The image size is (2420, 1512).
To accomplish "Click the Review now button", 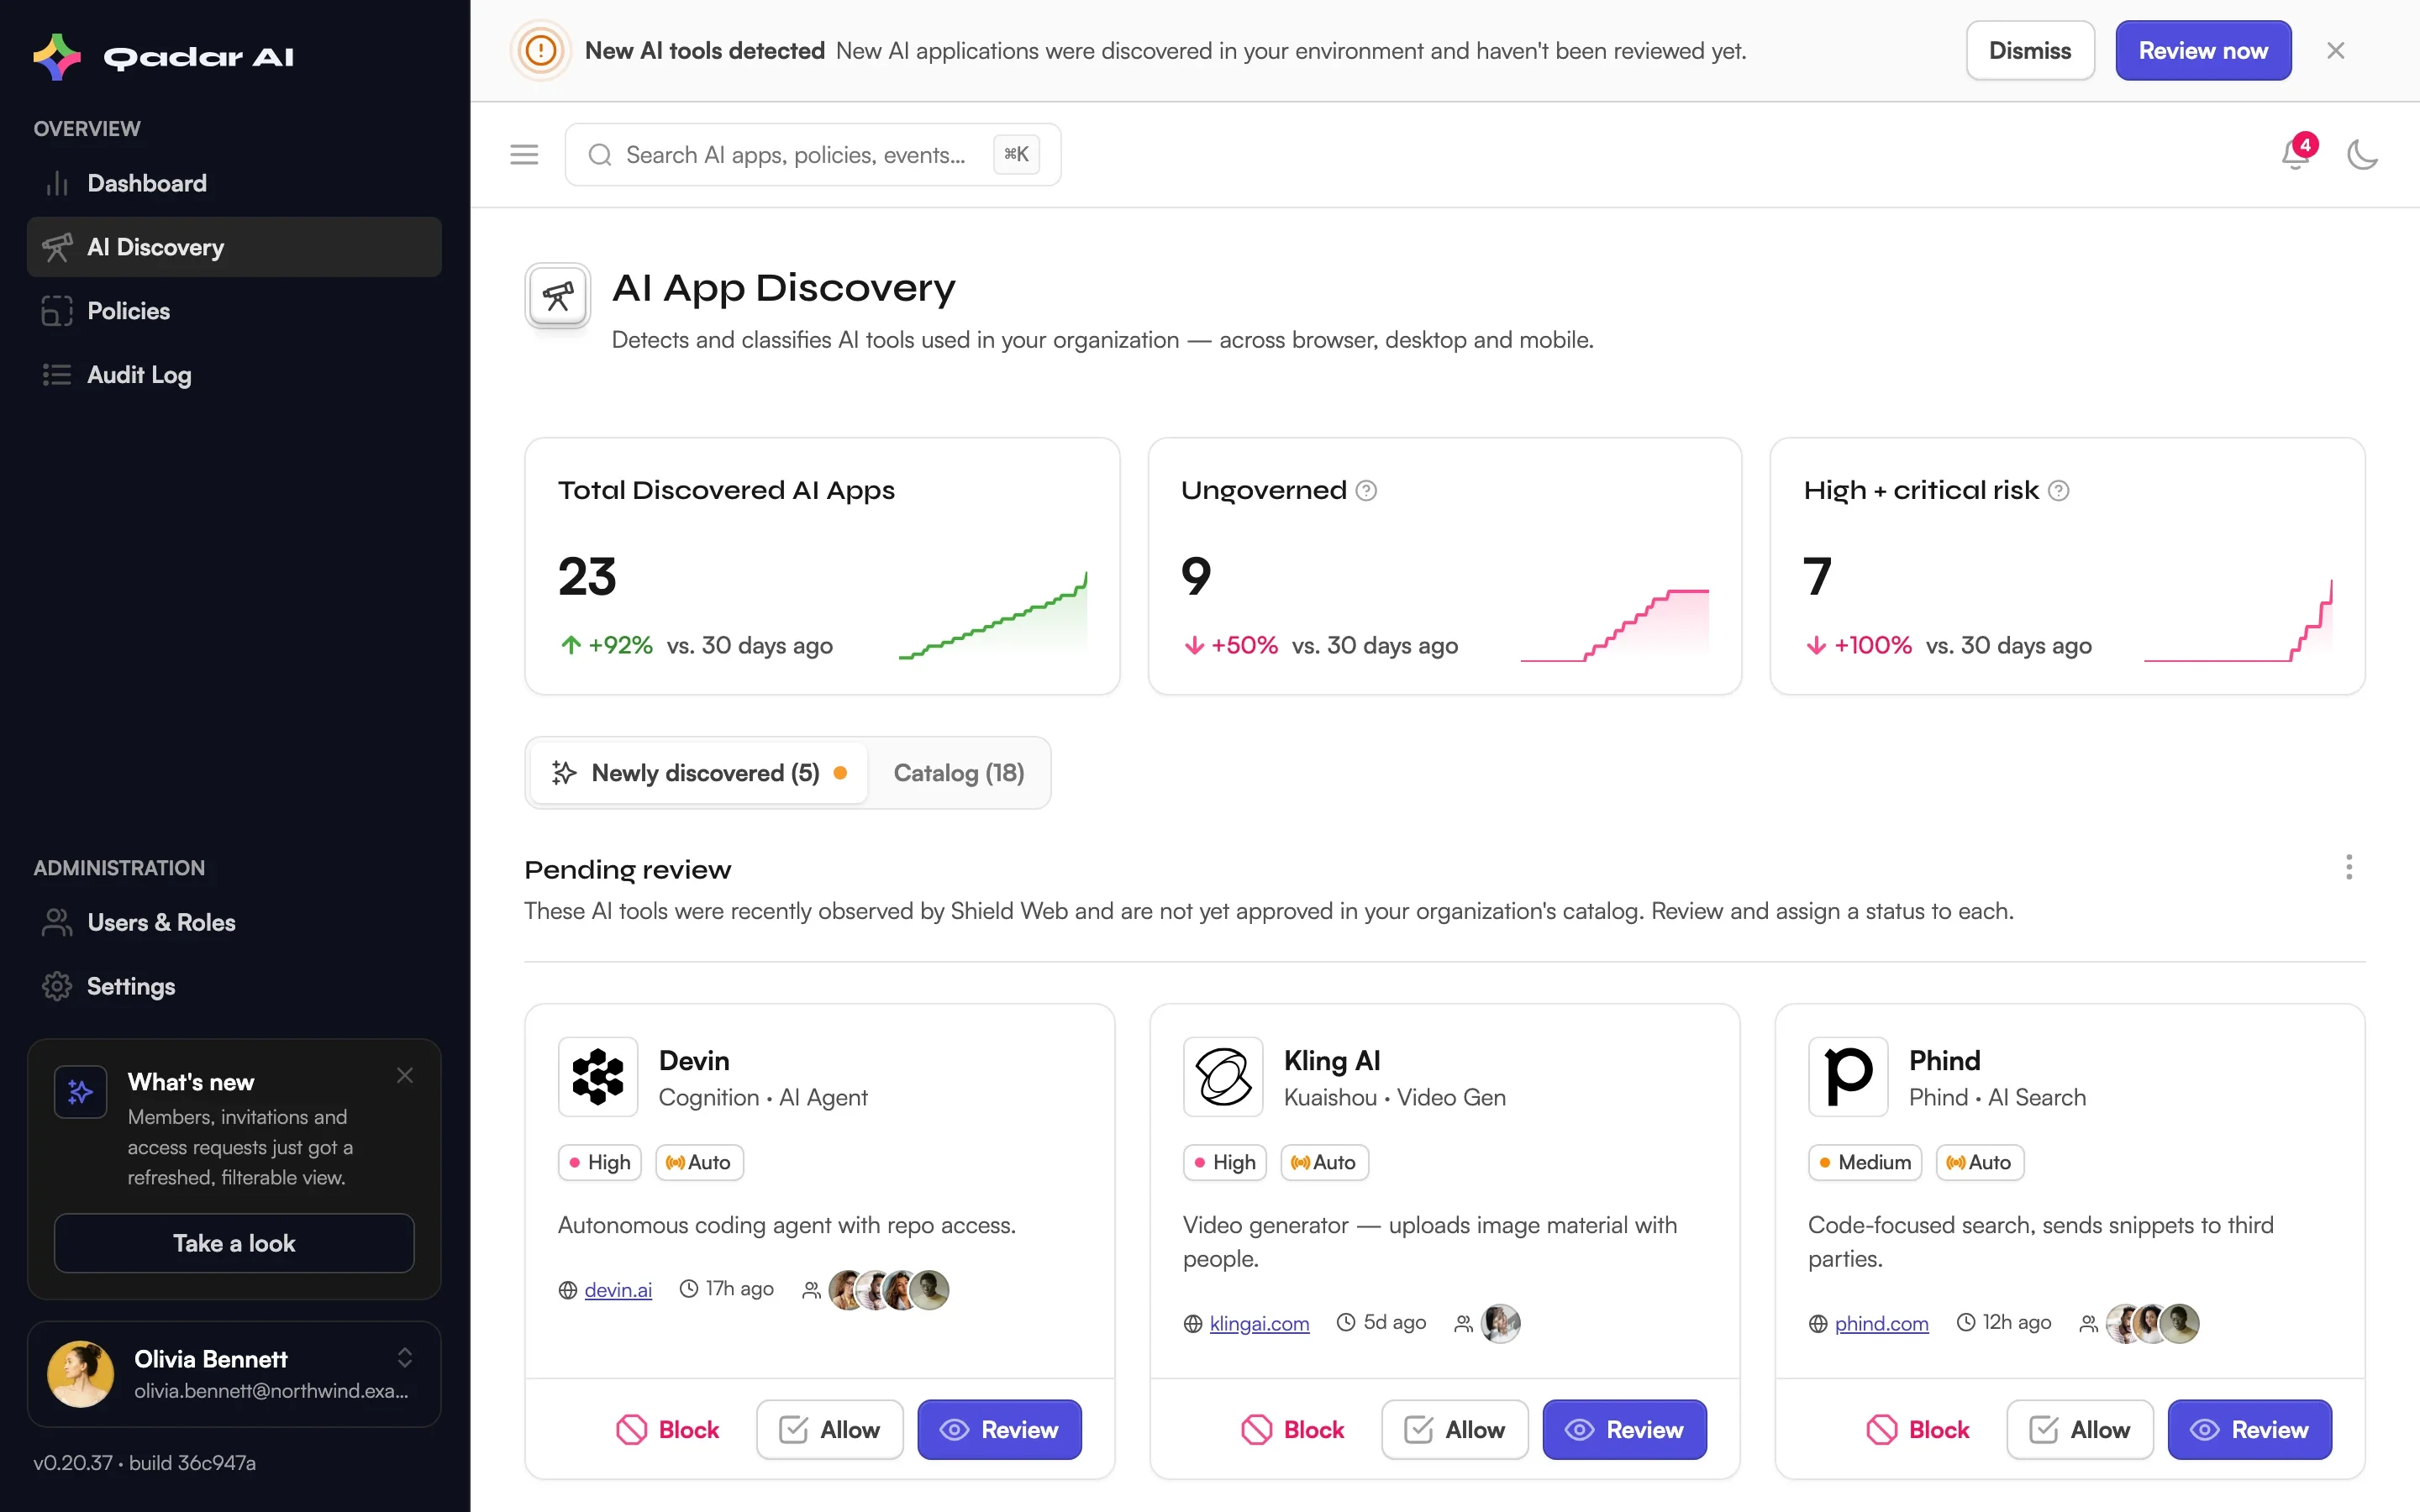I will coord(2202,50).
